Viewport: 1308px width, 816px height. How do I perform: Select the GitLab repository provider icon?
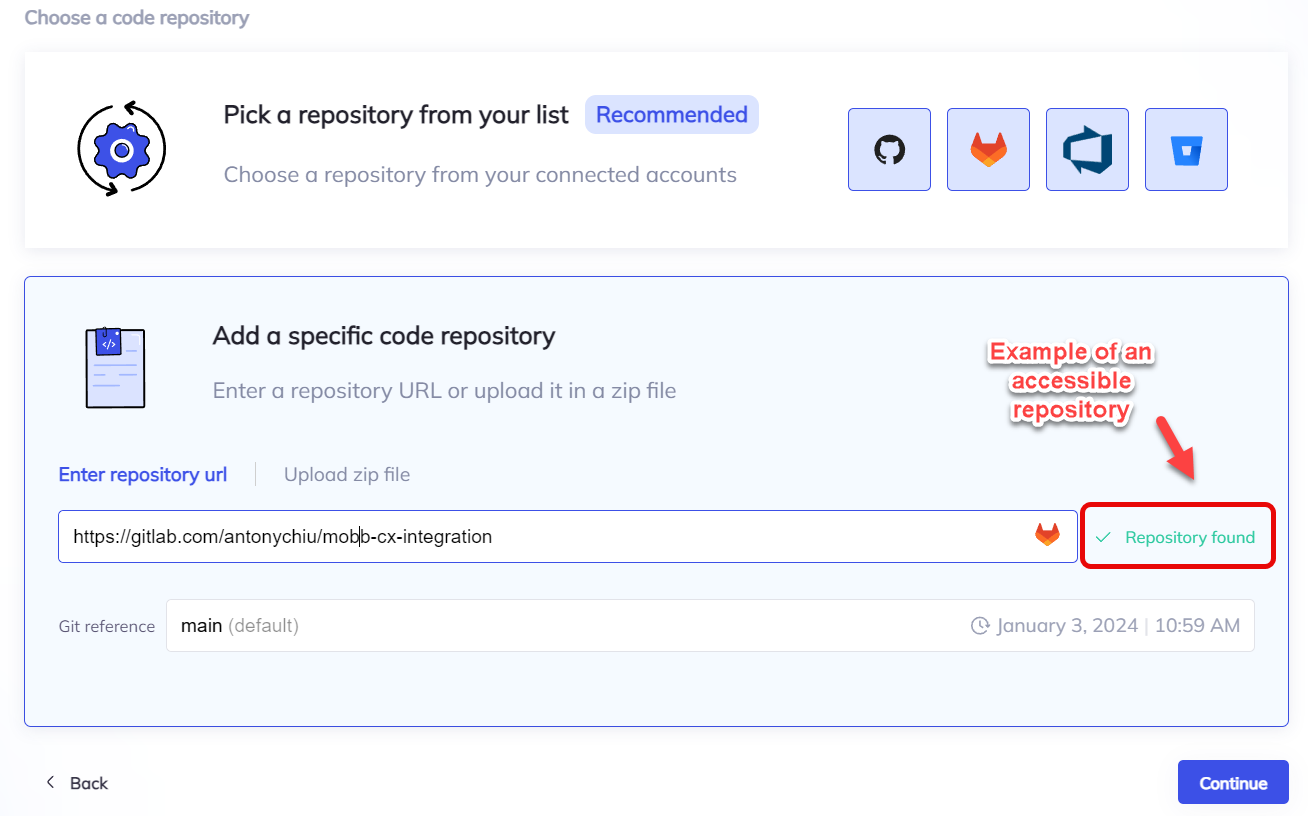pyautogui.click(x=988, y=150)
